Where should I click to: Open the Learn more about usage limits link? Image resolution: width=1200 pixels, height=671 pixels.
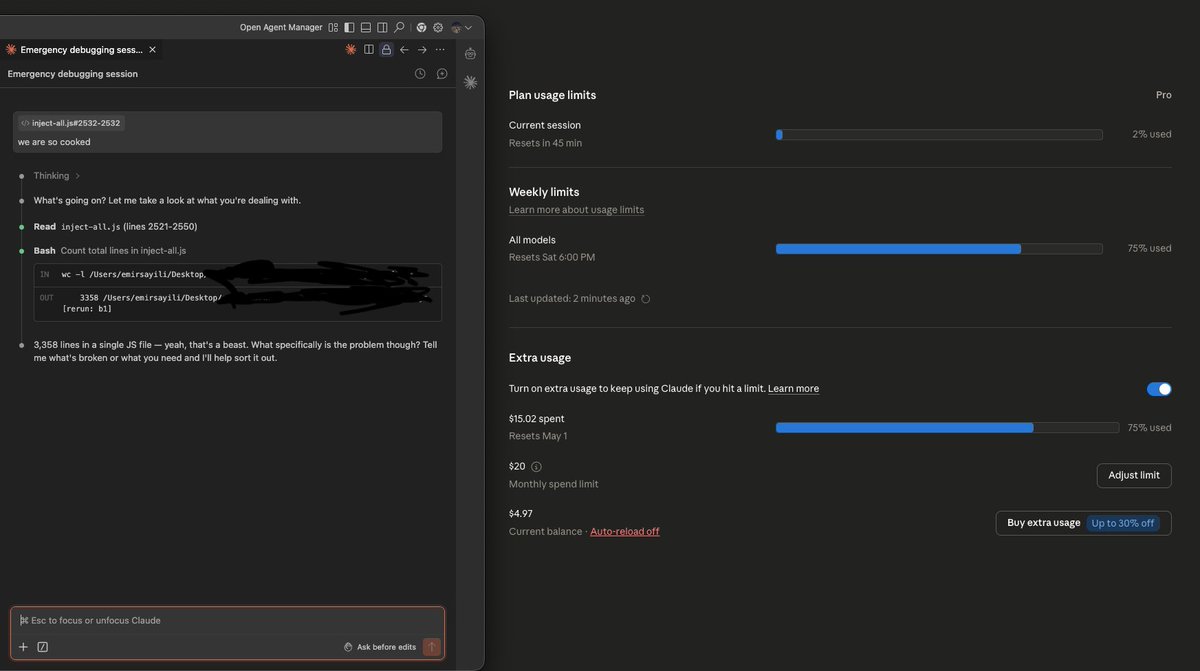coord(576,210)
